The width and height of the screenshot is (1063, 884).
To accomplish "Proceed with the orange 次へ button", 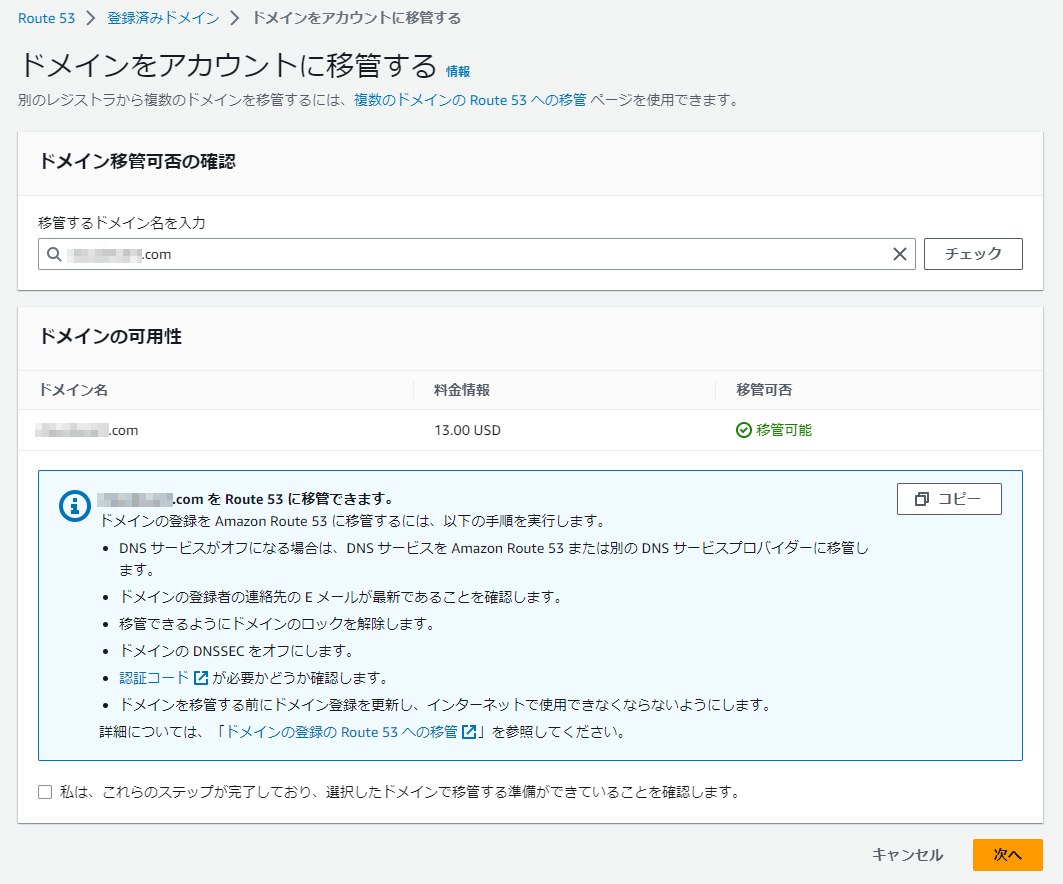I will coord(1007,855).
